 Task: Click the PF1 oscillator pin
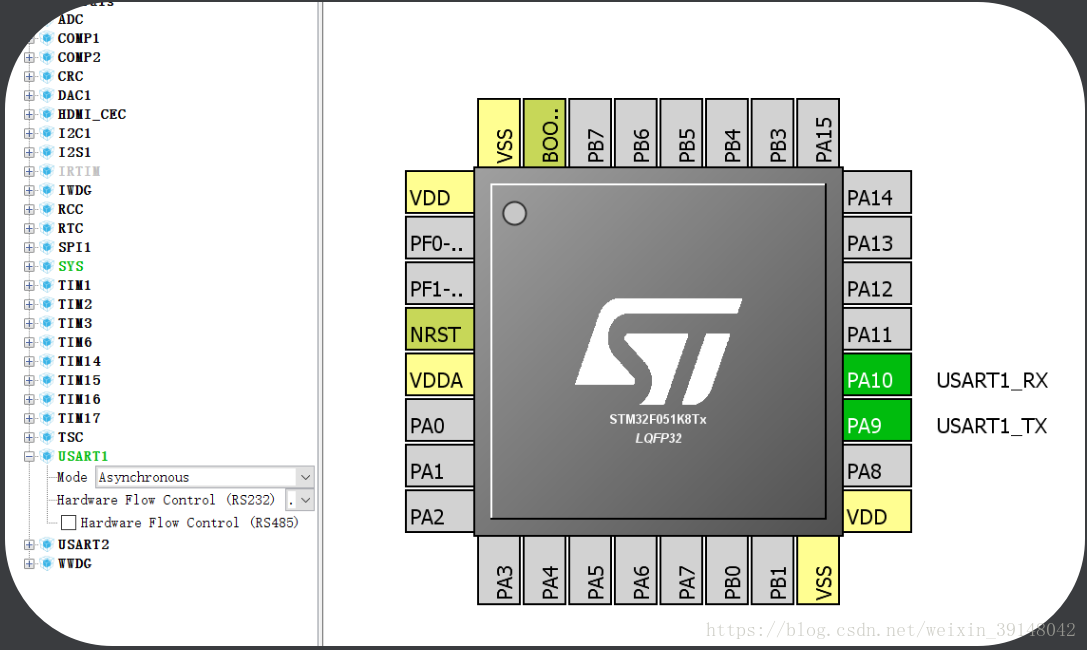pyautogui.click(x=440, y=283)
